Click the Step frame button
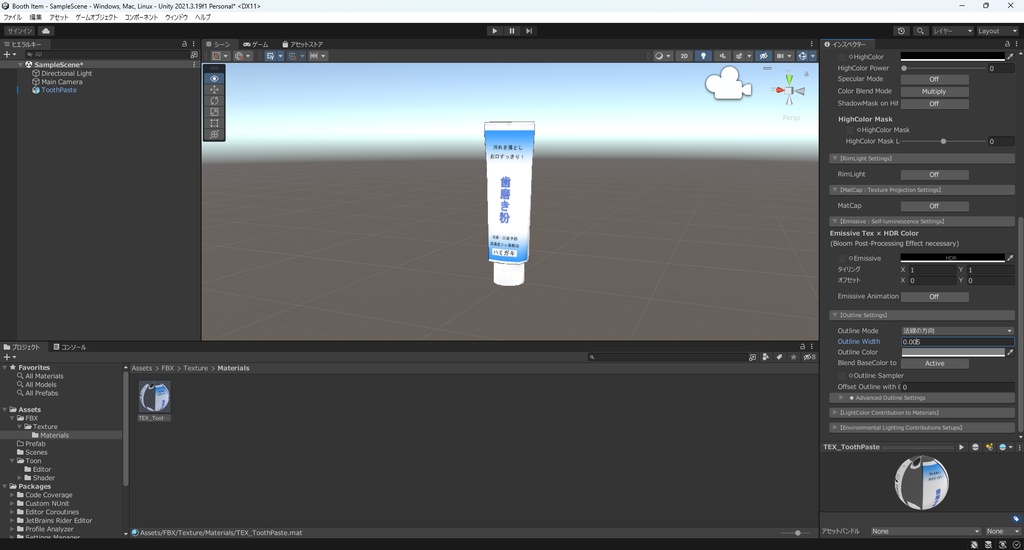1024x550 pixels. click(x=529, y=31)
